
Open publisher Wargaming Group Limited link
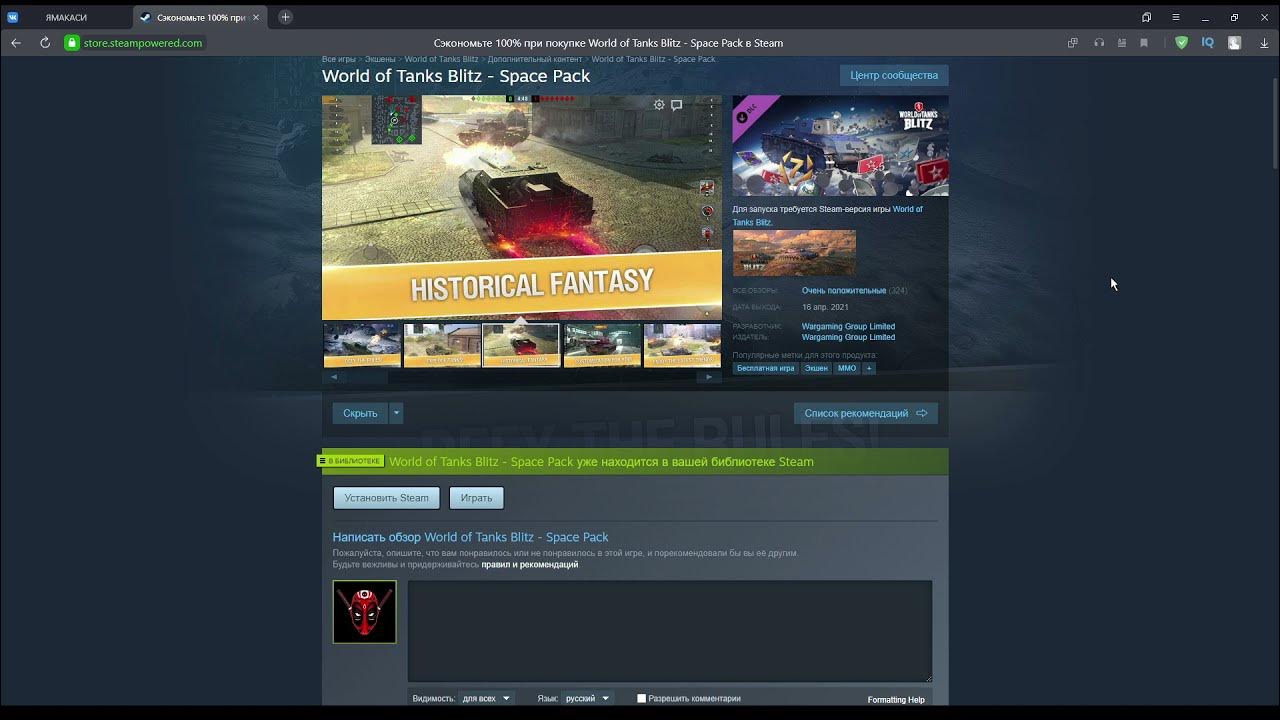[x=848, y=337]
